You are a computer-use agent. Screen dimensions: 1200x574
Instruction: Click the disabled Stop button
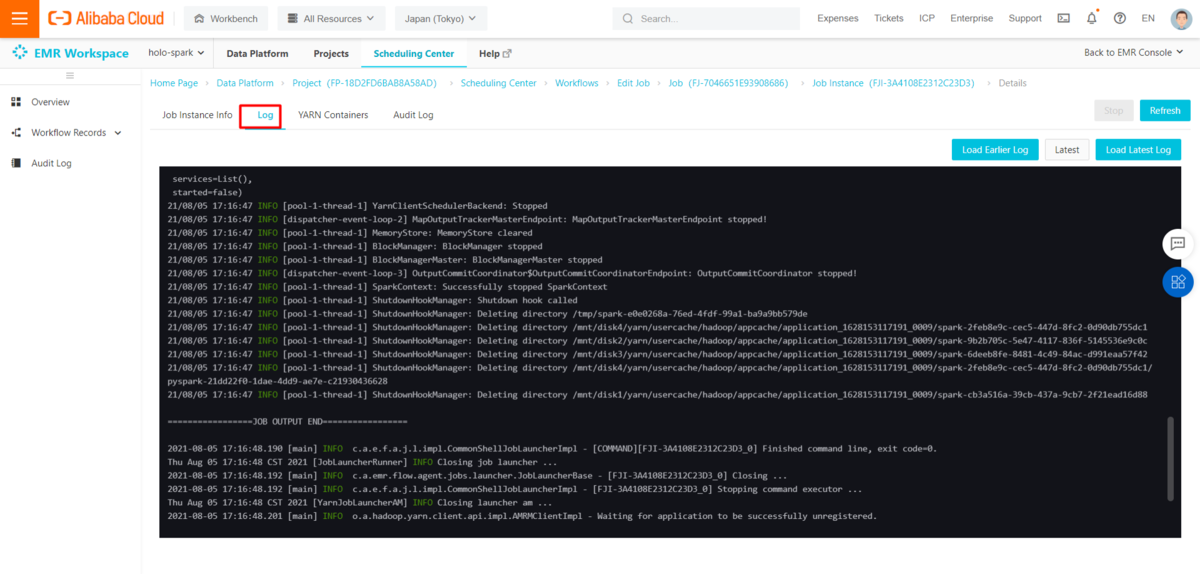point(1114,110)
